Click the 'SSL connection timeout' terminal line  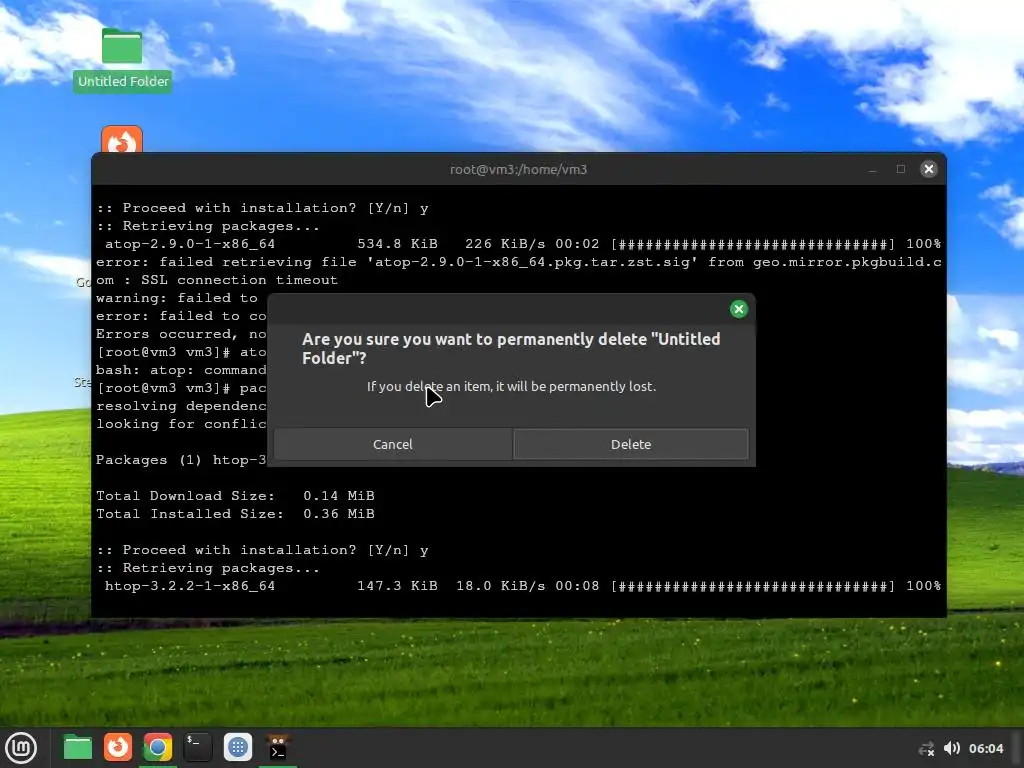pos(217,280)
